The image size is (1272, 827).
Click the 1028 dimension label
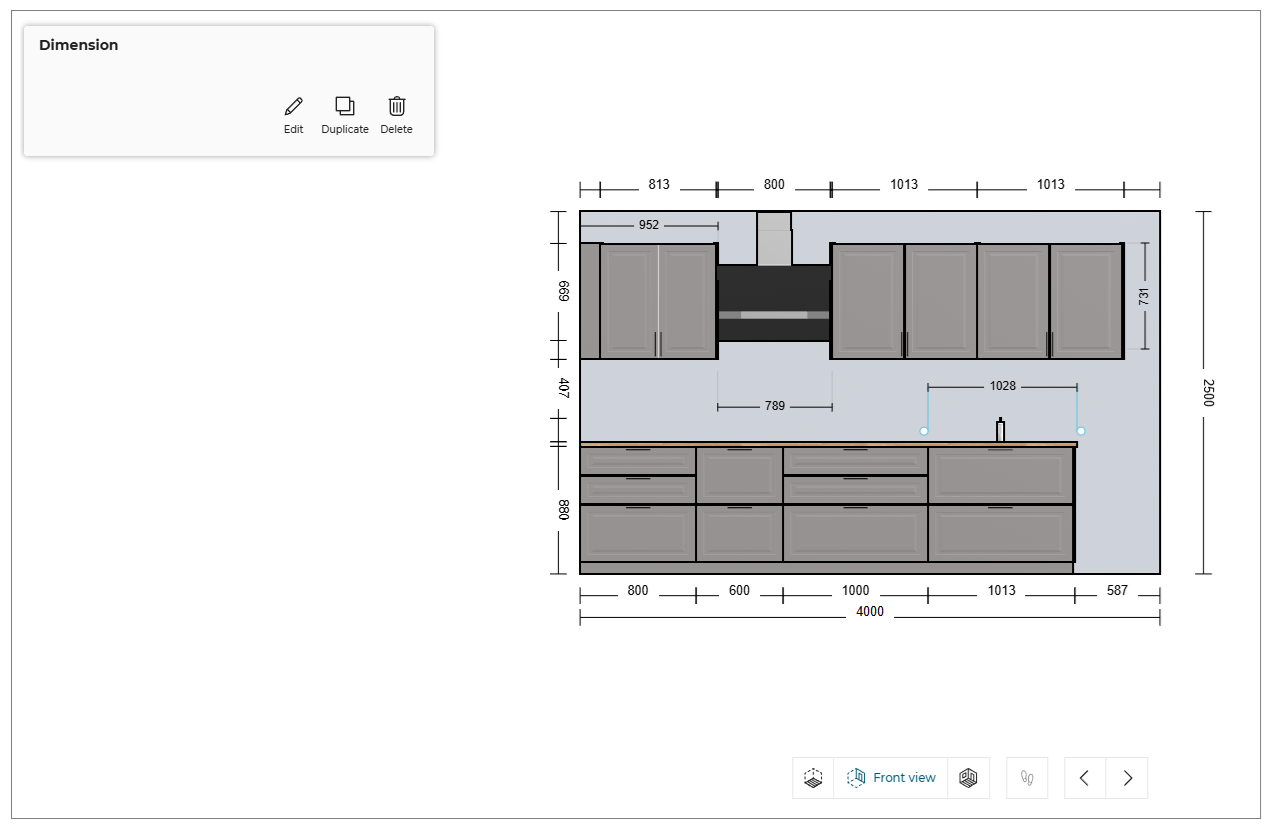(1003, 386)
